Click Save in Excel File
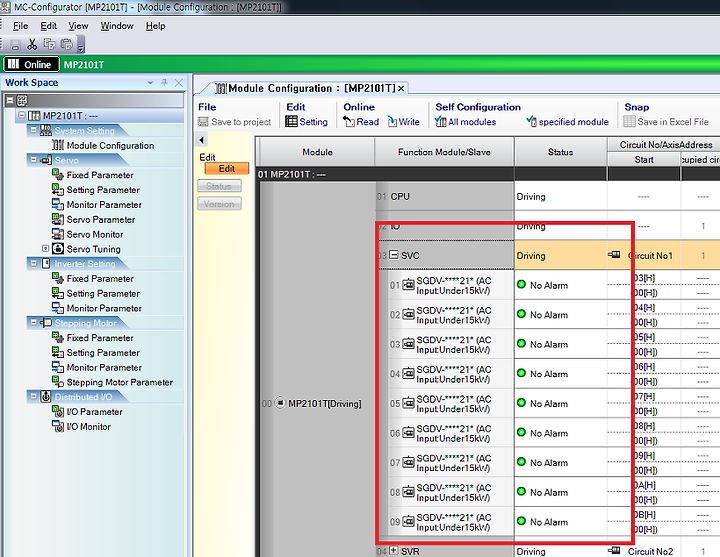This screenshot has width=720, height=557. click(x=666, y=122)
